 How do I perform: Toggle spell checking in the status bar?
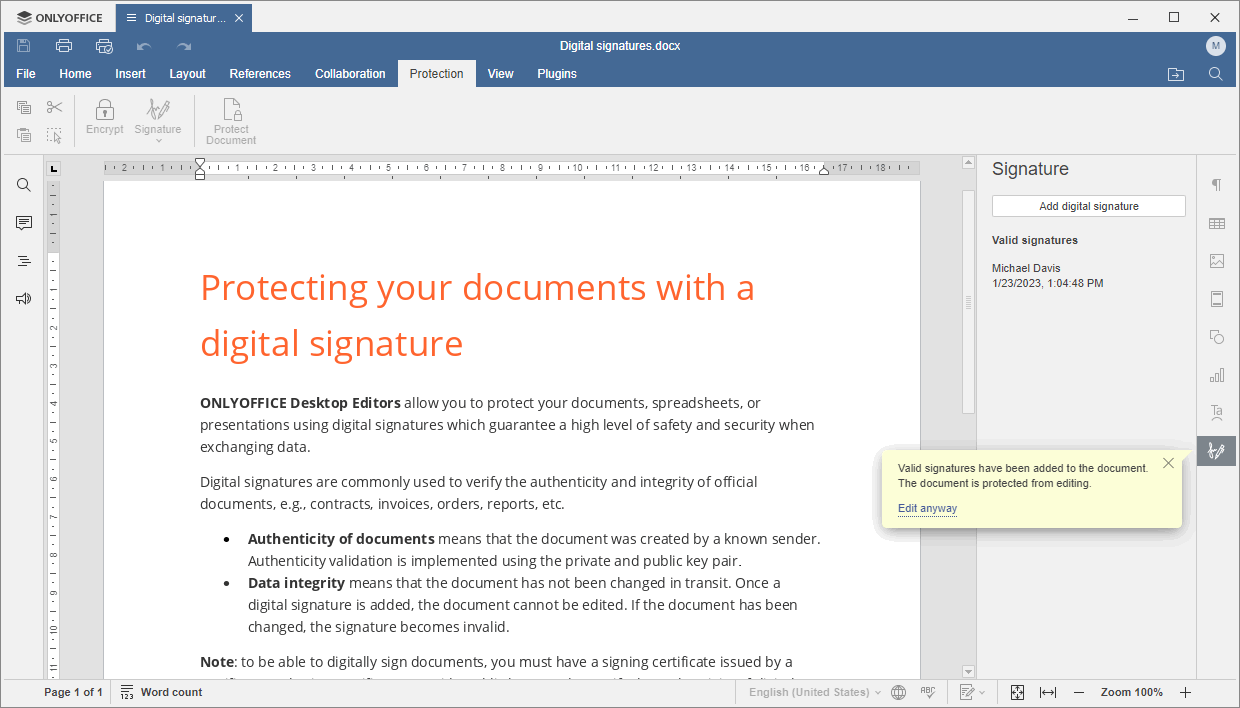pyautogui.click(x=928, y=692)
